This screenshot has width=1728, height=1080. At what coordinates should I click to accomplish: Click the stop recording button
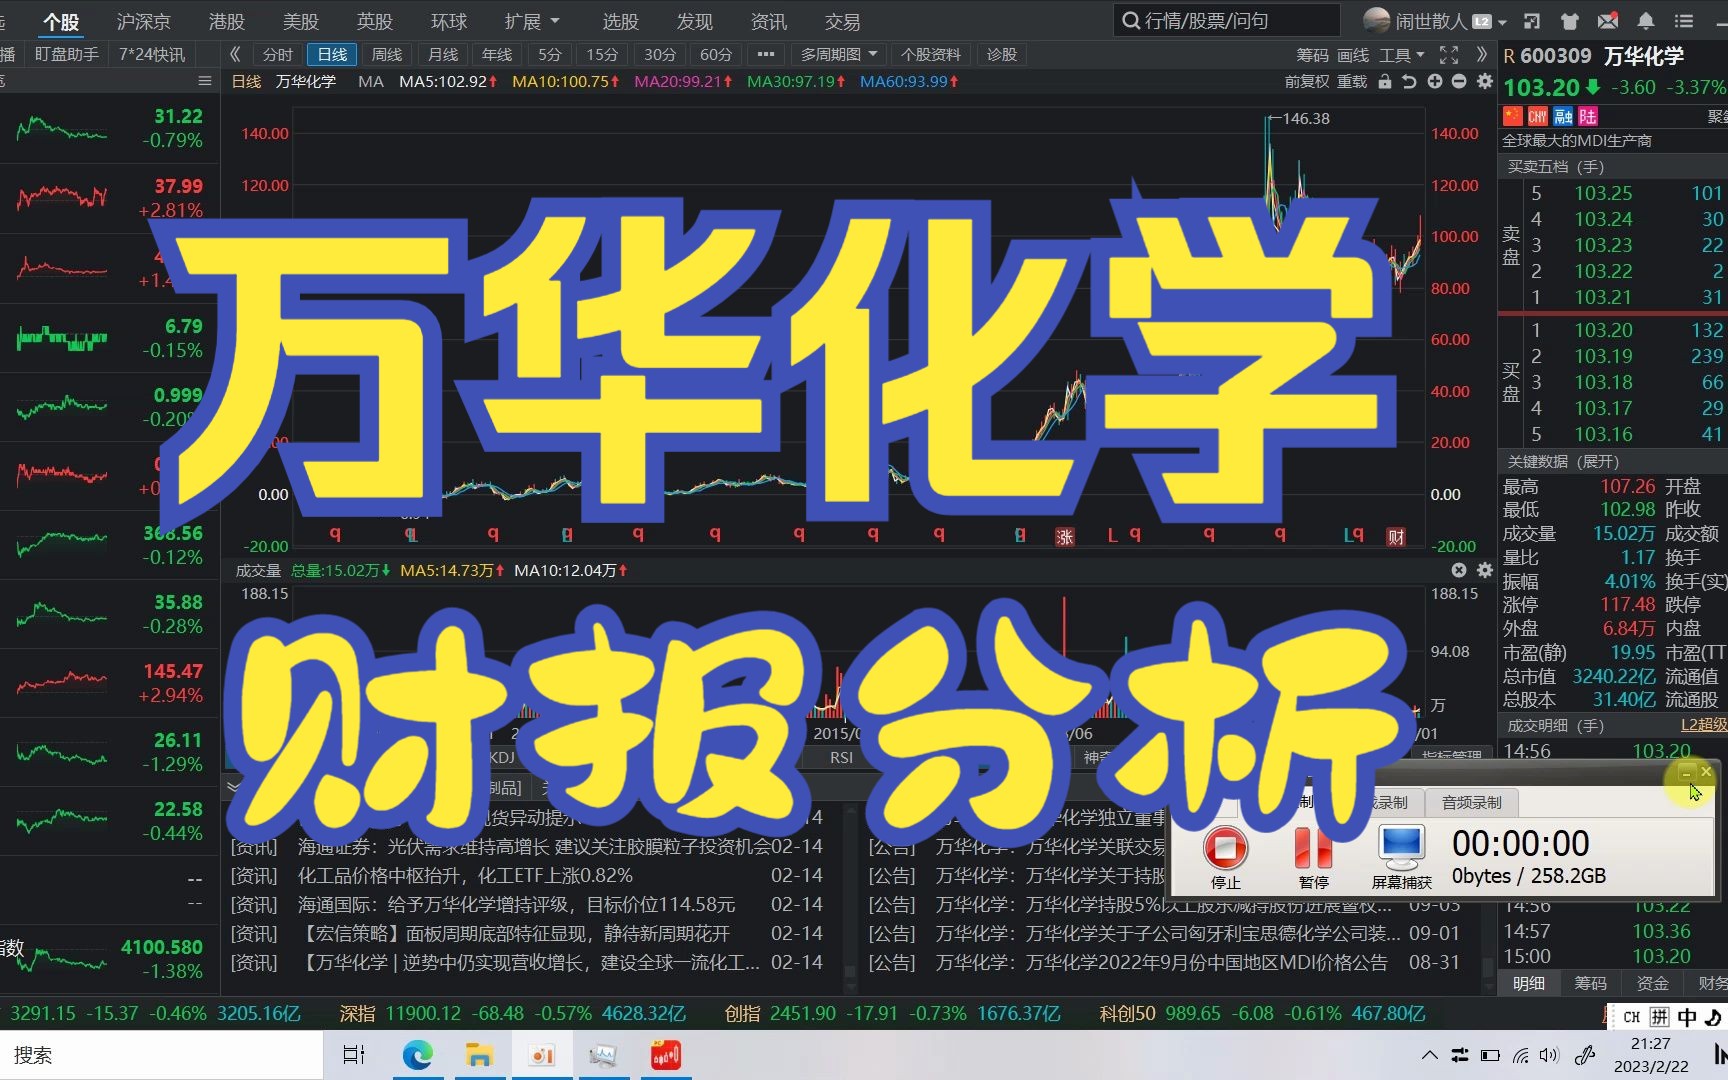[x=1225, y=858]
